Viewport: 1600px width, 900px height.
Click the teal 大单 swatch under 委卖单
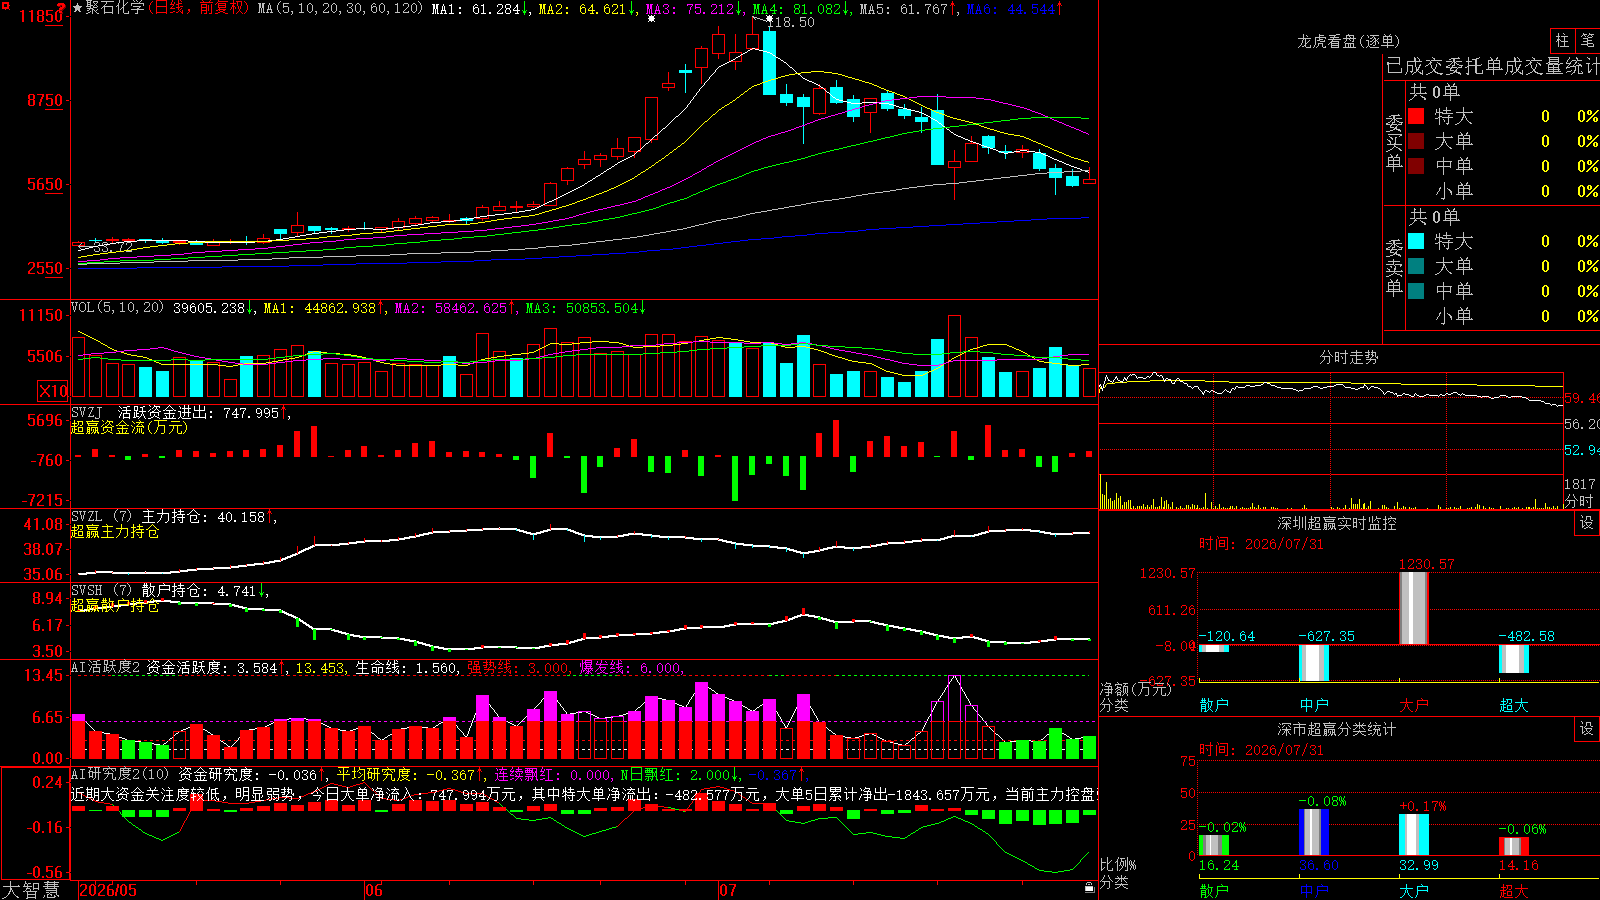click(x=1416, y=266)
